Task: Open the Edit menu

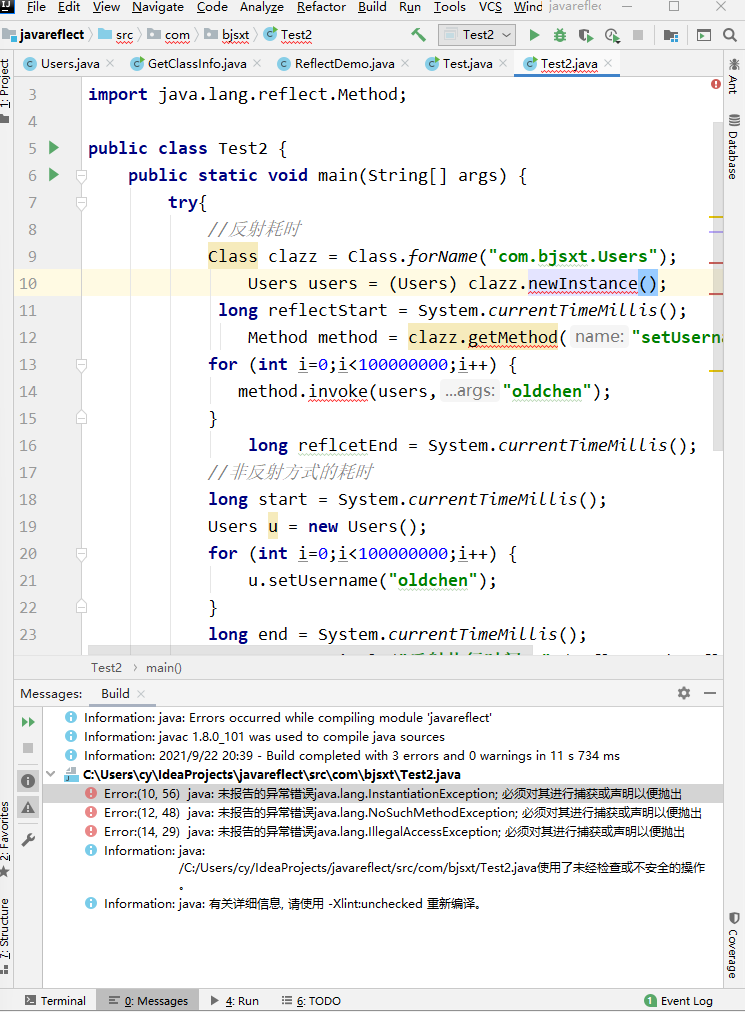Action: pyautogui.click(x=68, y=7)
